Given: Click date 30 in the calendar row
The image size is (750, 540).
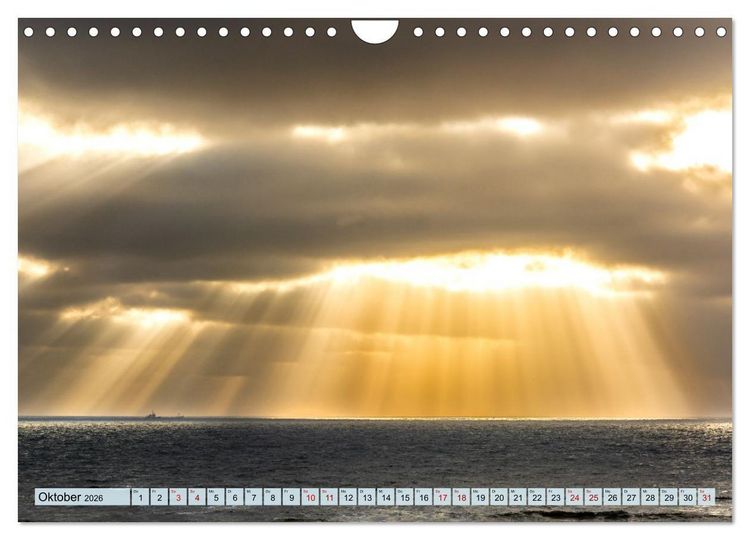Looking at the screenshot, I should (x=688, y=497).
